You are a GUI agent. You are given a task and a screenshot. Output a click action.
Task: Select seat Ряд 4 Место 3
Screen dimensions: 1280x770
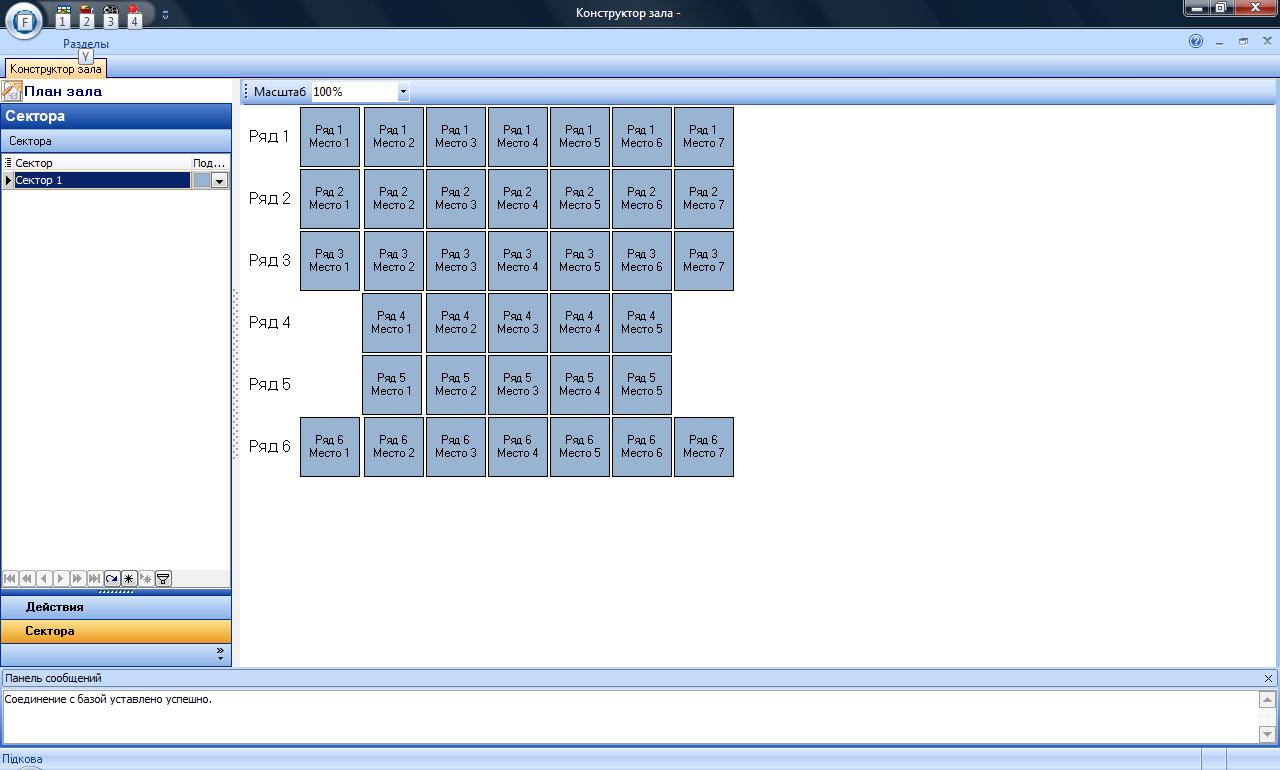tap(517, 322)
